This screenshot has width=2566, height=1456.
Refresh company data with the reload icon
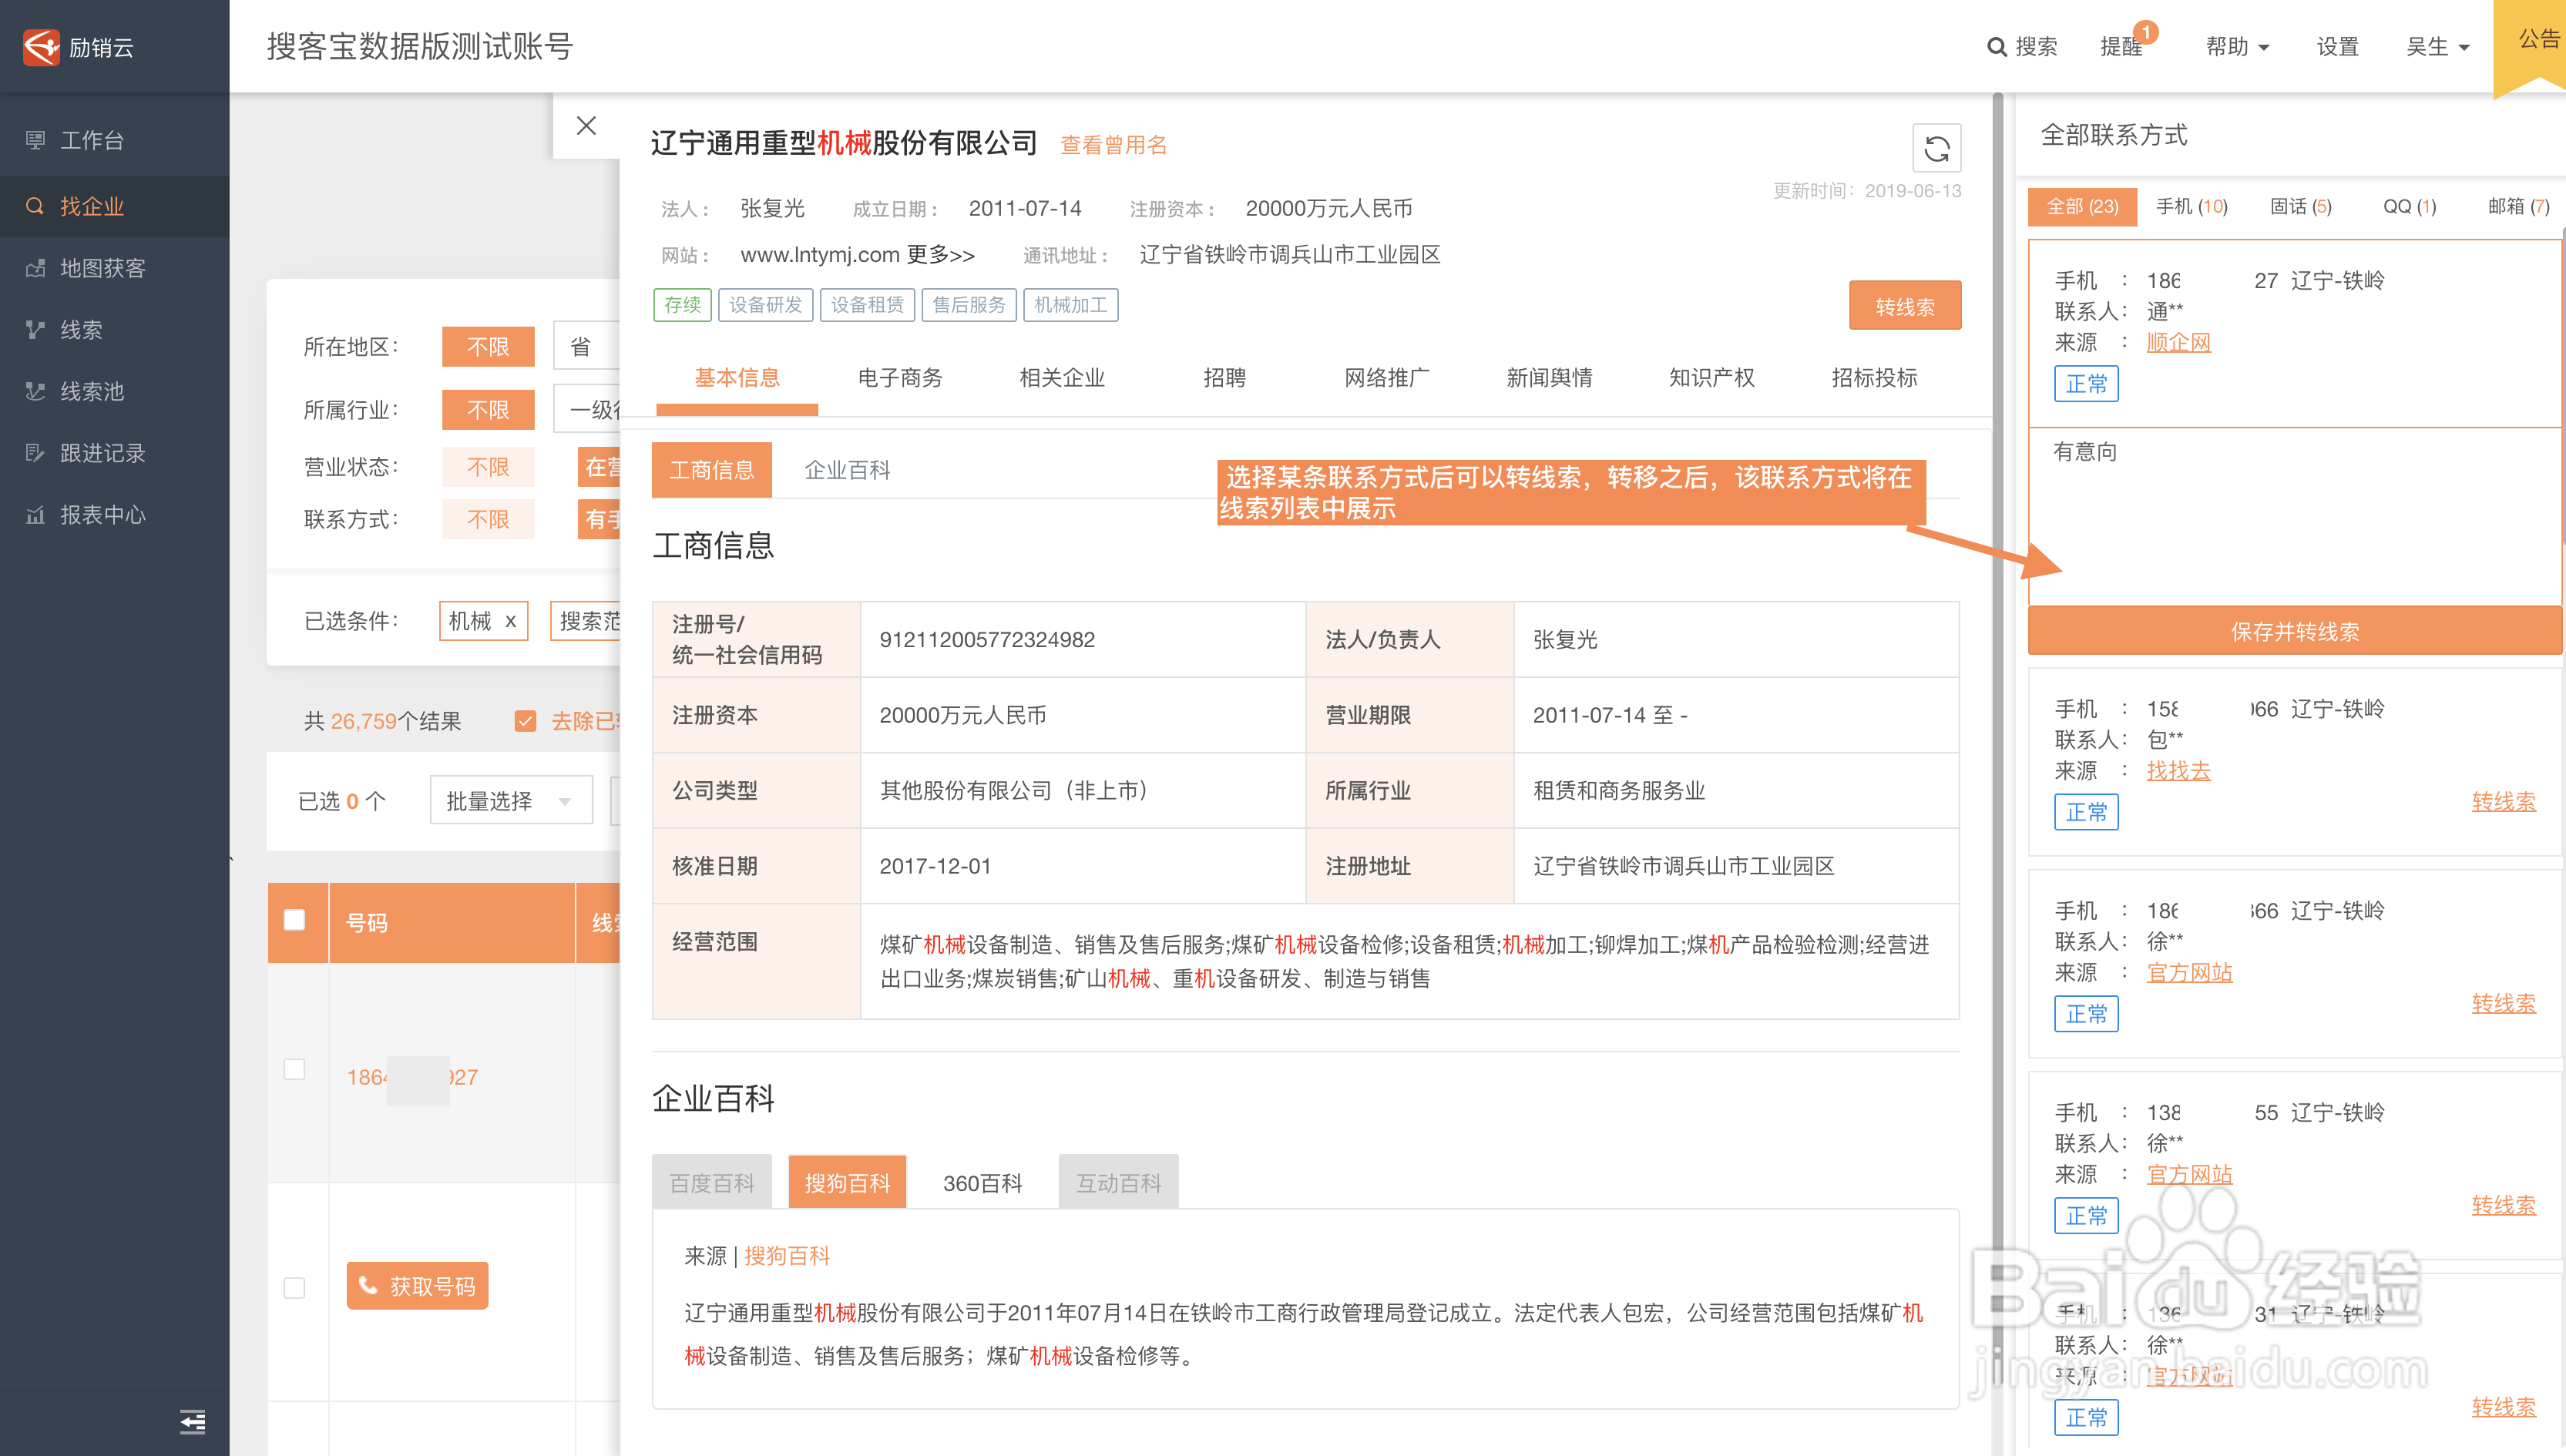click(x=1936, y=148)
